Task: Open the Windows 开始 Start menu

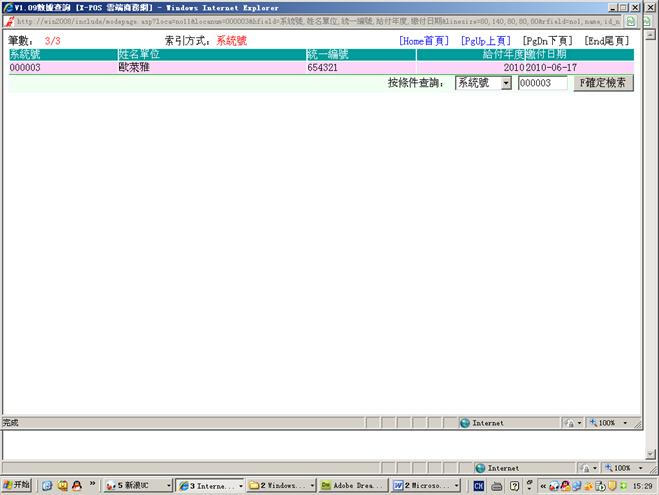Action: click(17, 485)
